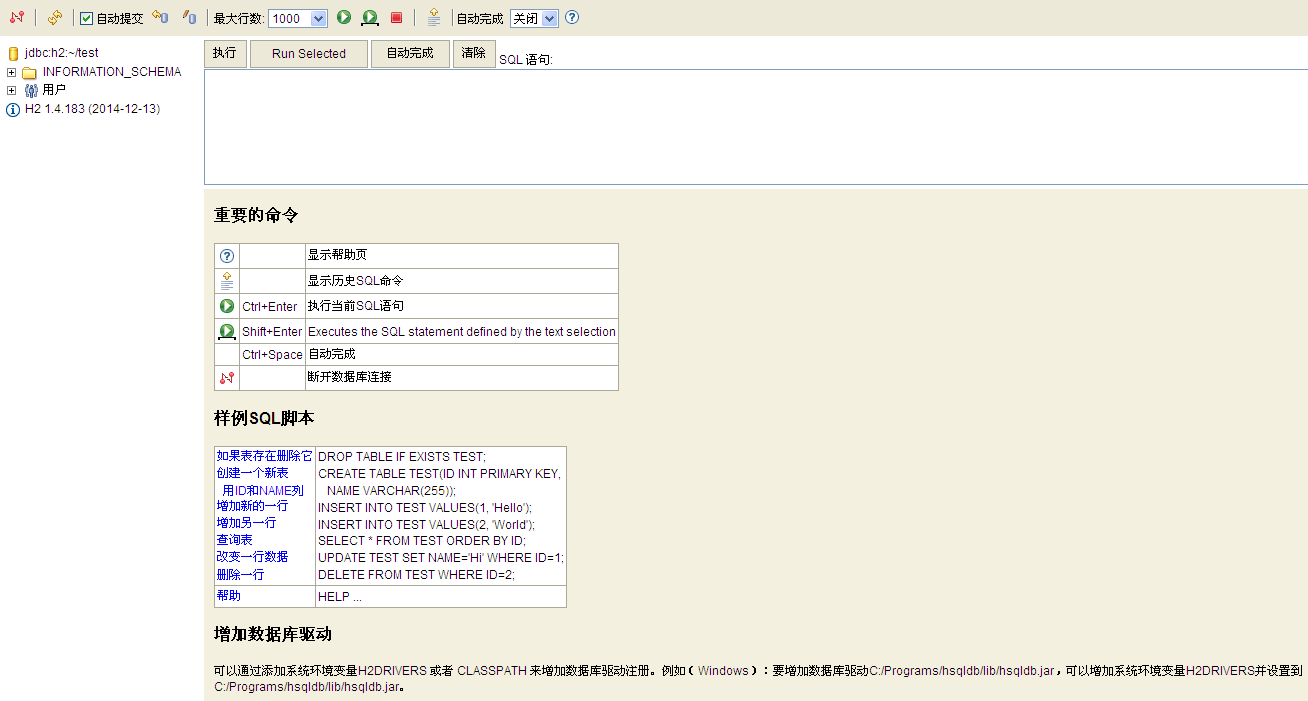
Task: Click the Executes the SQL statement description cell
Action: pyautogui.click(x=462, y=331)
